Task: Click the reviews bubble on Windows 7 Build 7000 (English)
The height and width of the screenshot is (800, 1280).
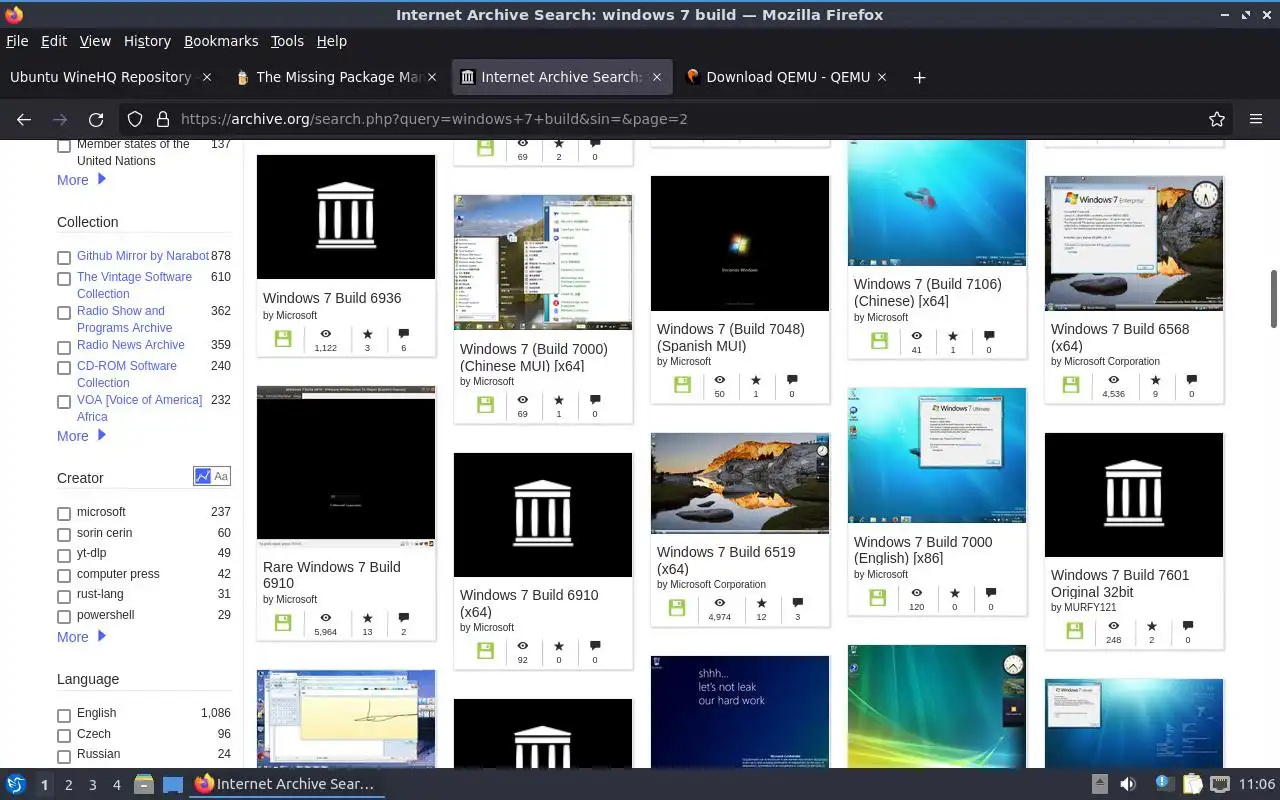Action: 991,593
